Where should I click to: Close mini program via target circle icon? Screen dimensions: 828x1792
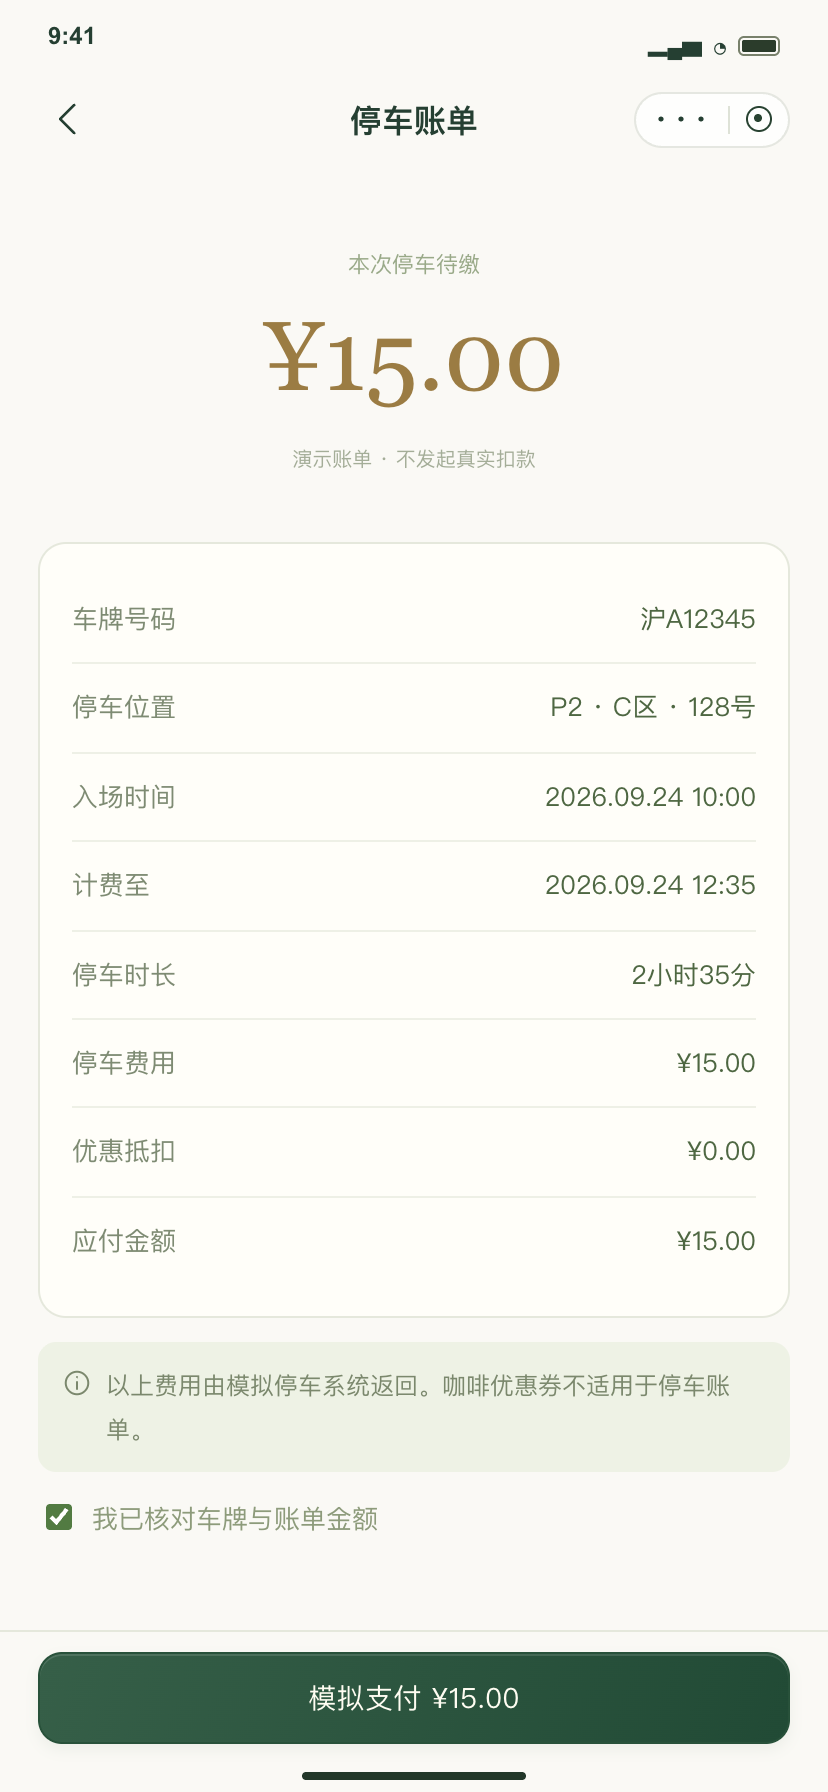tap(759, 120)
